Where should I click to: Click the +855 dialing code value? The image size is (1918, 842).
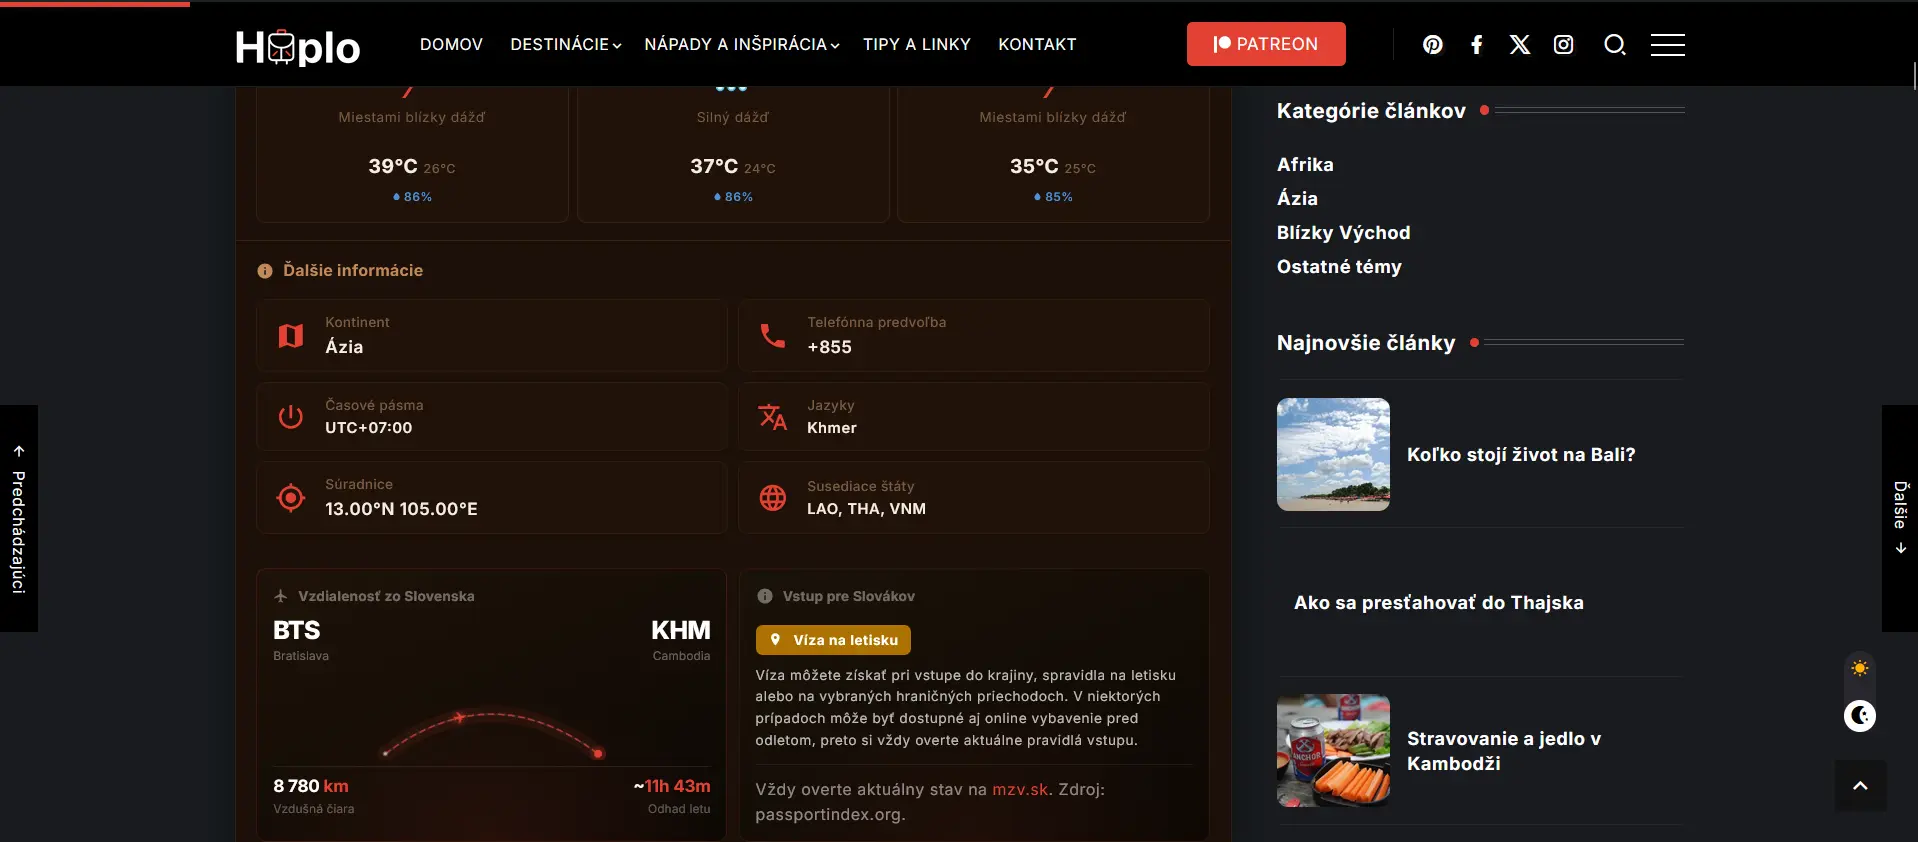(x=830, y=348)
